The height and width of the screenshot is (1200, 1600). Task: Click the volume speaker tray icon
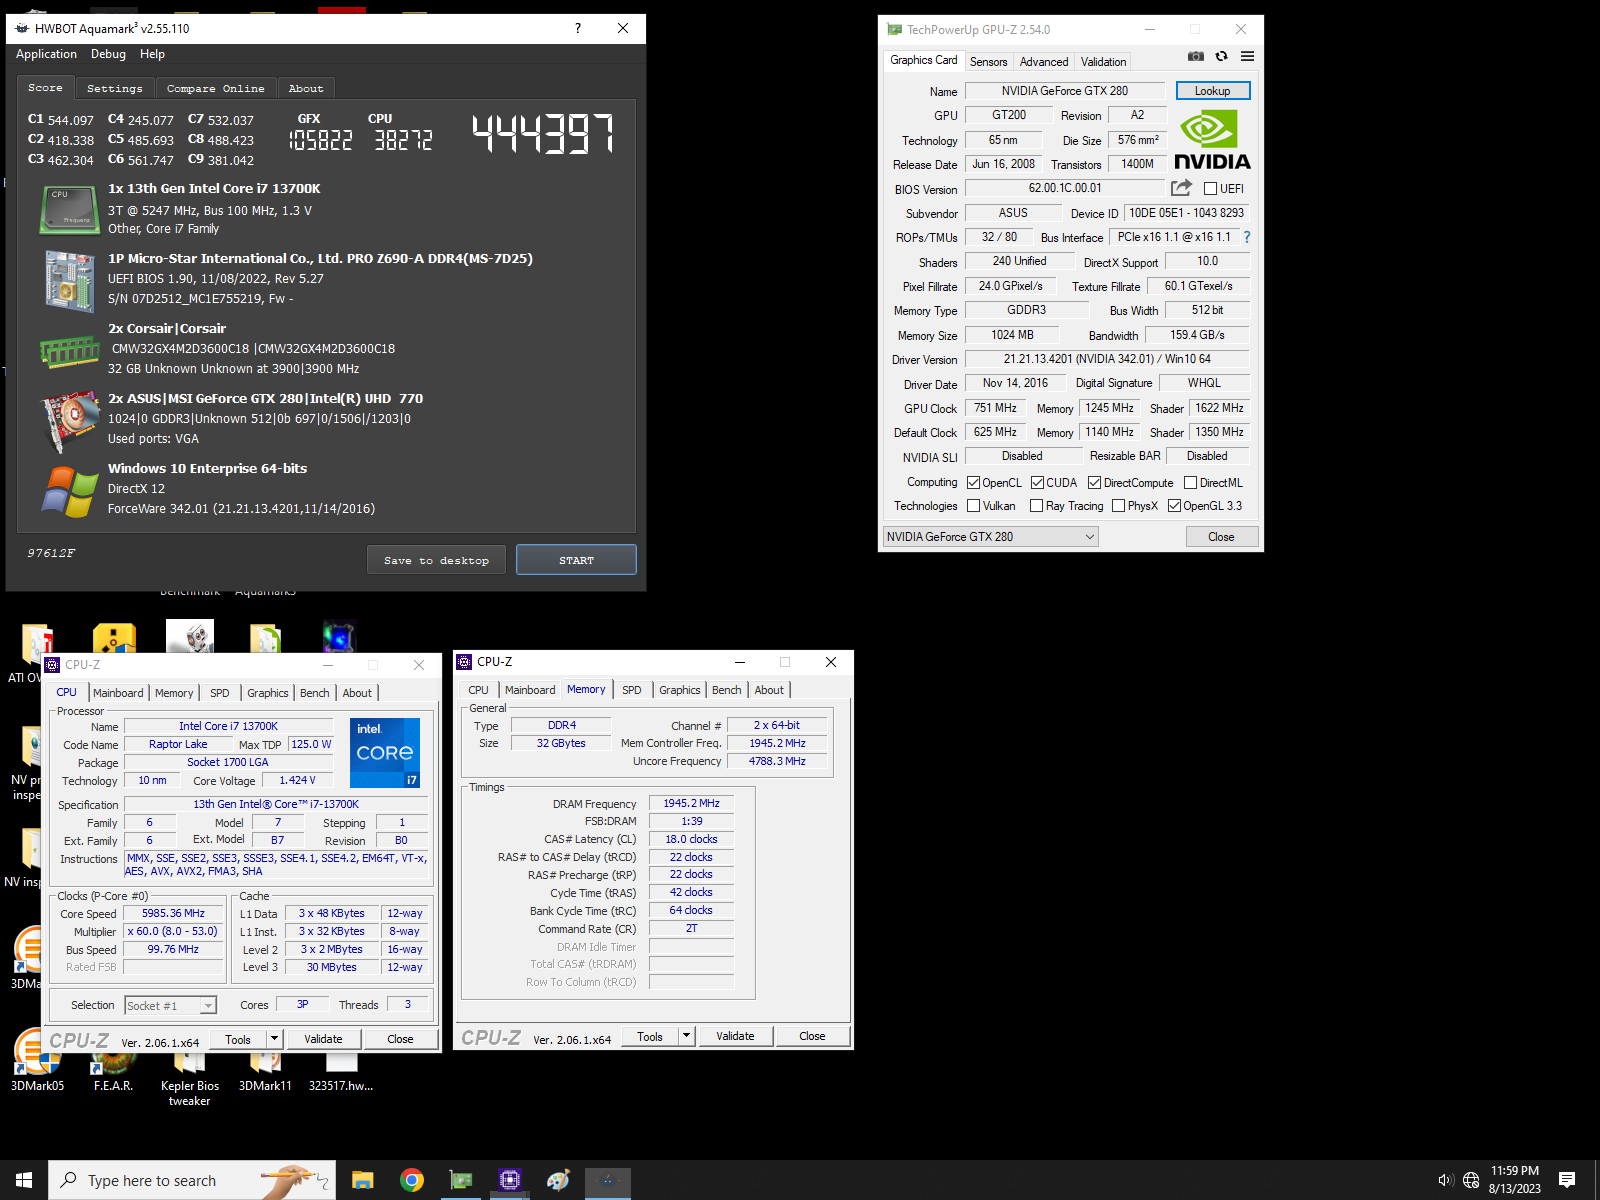[x=1445, y=1180]
